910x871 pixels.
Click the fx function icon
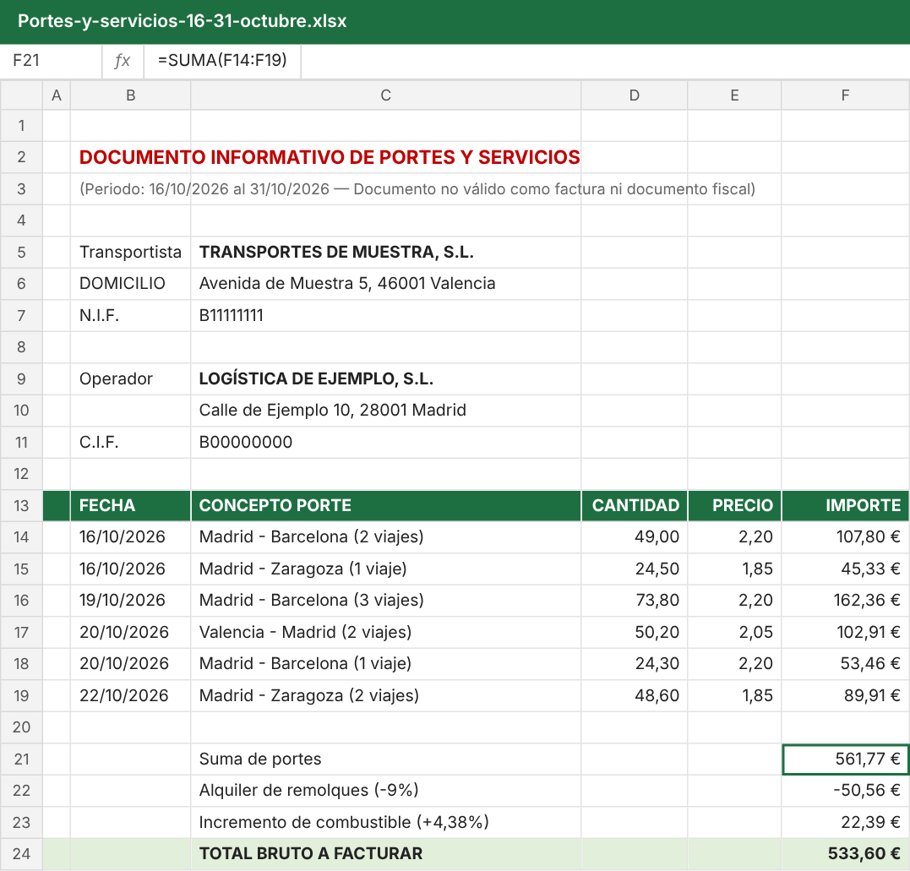122,60
